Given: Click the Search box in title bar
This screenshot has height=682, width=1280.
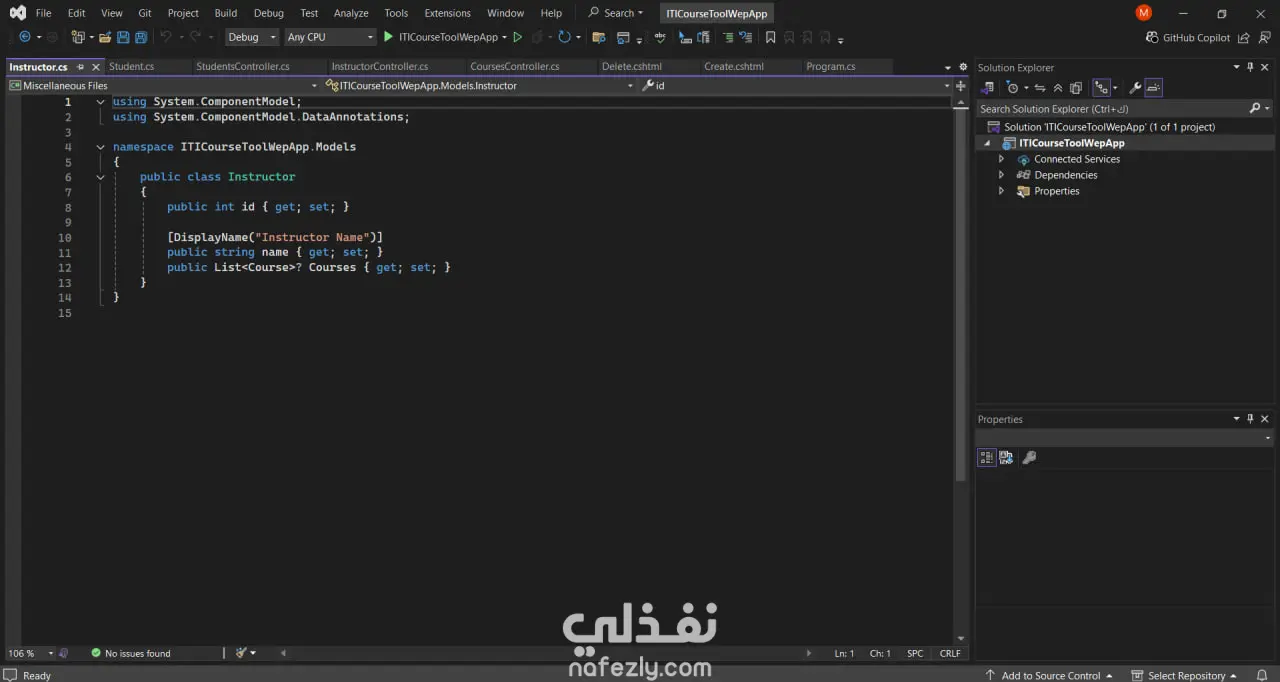Looking at the screenshot, I should click(x=615, y=13).
